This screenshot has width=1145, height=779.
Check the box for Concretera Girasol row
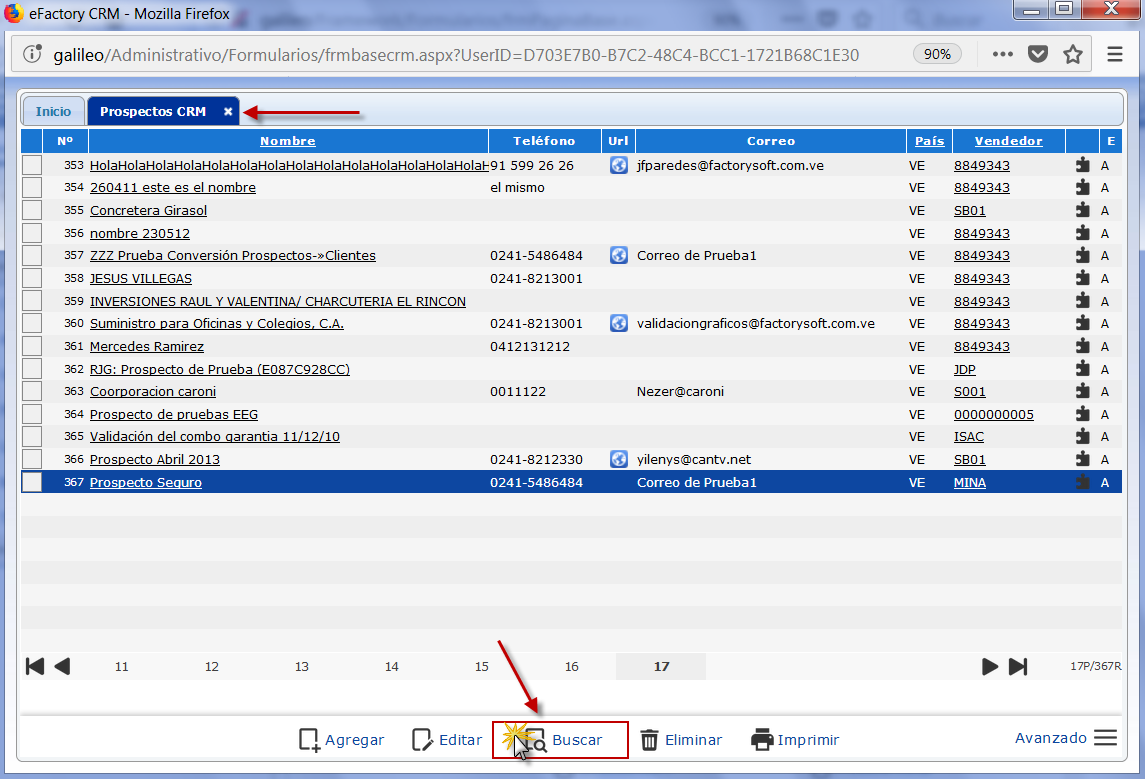pos(32,210)
